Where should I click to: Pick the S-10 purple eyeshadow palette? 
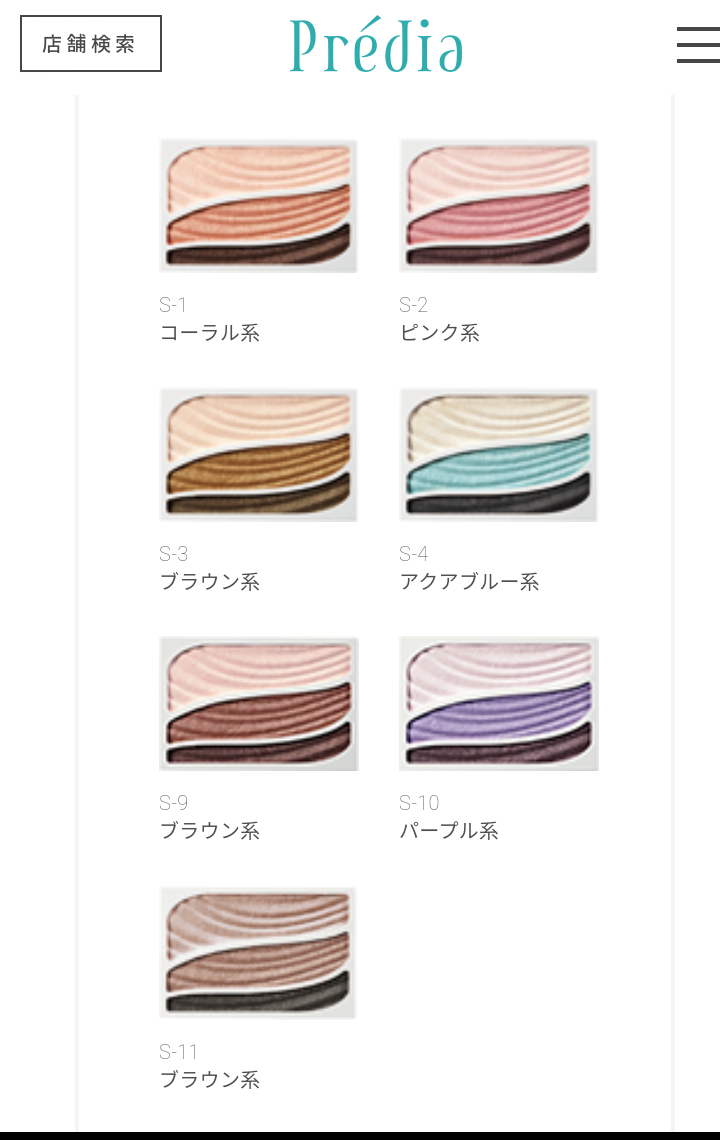pos(499,704)
